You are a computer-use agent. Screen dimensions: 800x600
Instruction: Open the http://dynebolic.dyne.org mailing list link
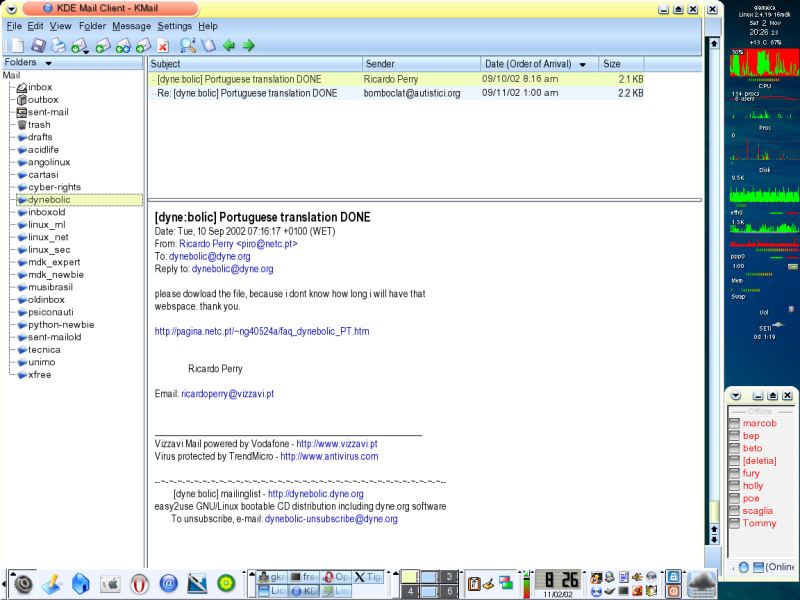(316, 494)
